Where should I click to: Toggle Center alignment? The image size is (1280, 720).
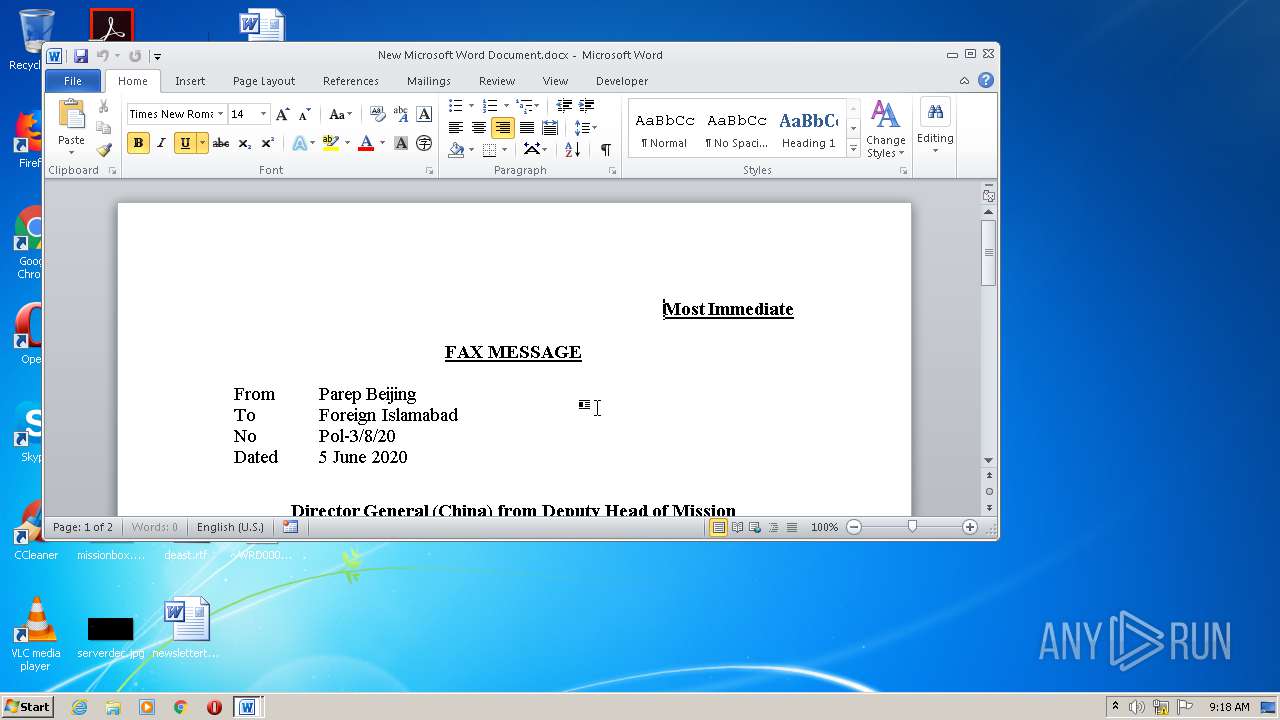click(x=478, y=128)
